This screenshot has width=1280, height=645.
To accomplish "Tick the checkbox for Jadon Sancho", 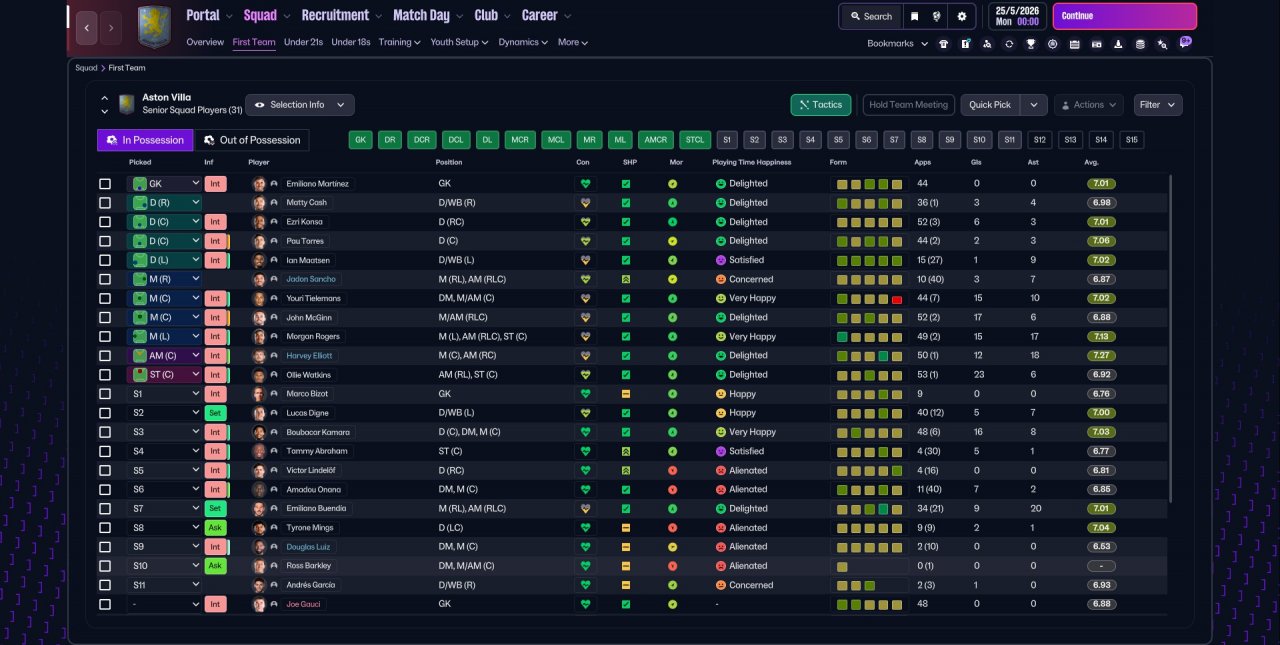I will coord(105,279).
